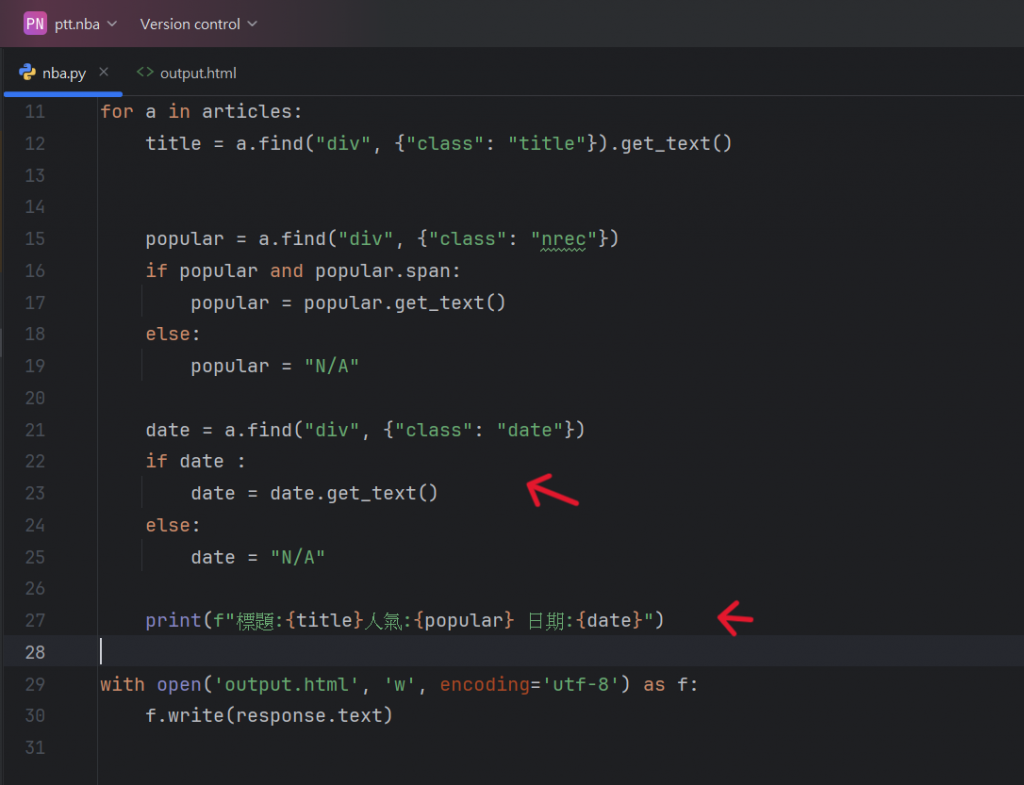
Task: Click the line number 11 in gutter
Action: coord(35,112)
